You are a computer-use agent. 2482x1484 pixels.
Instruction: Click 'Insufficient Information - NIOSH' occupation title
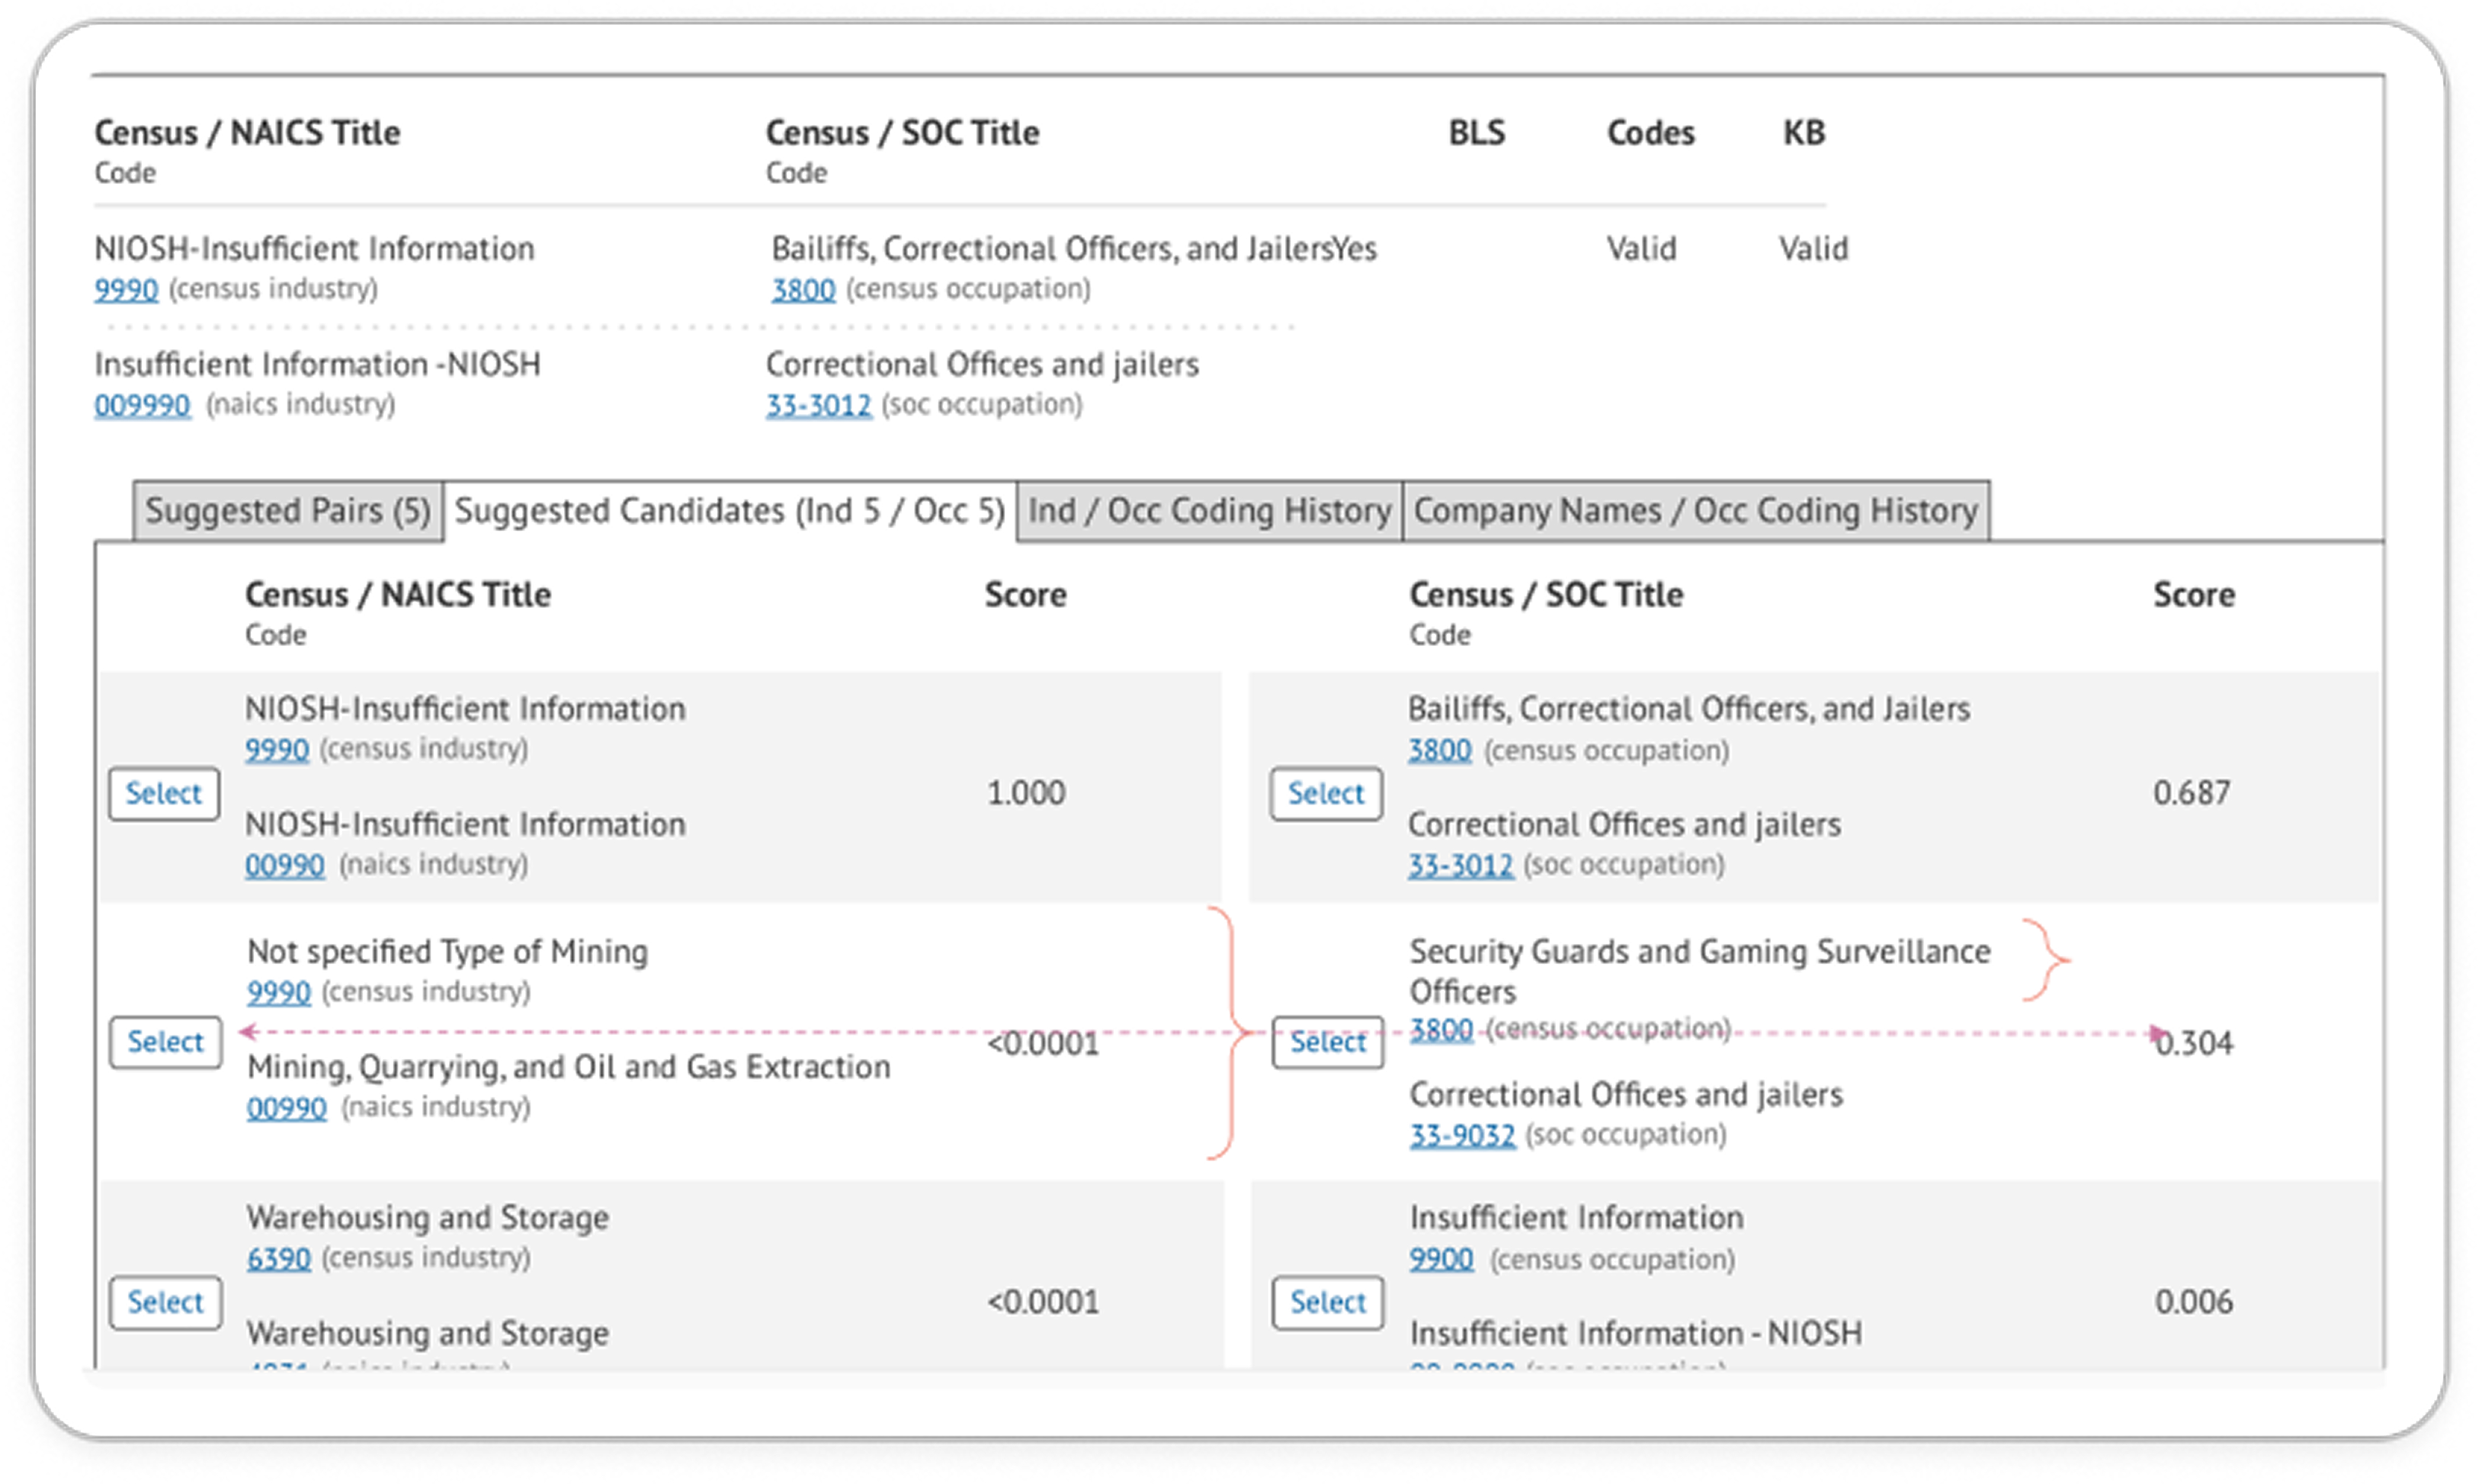1636,1334
